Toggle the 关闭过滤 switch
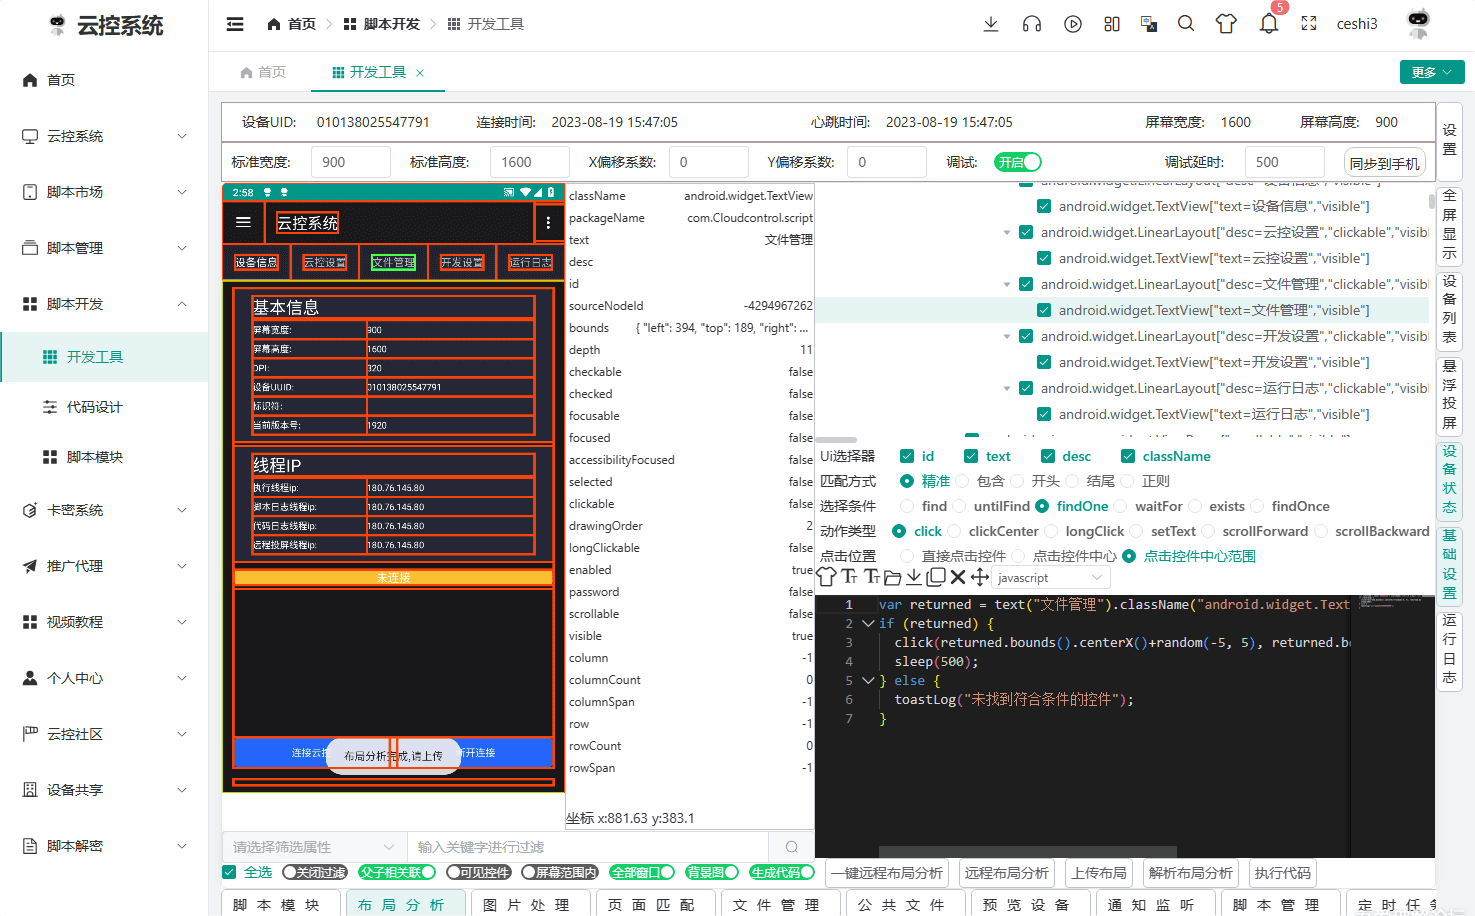Viewport: 1475px width, 916px height. tap(315, 872)
